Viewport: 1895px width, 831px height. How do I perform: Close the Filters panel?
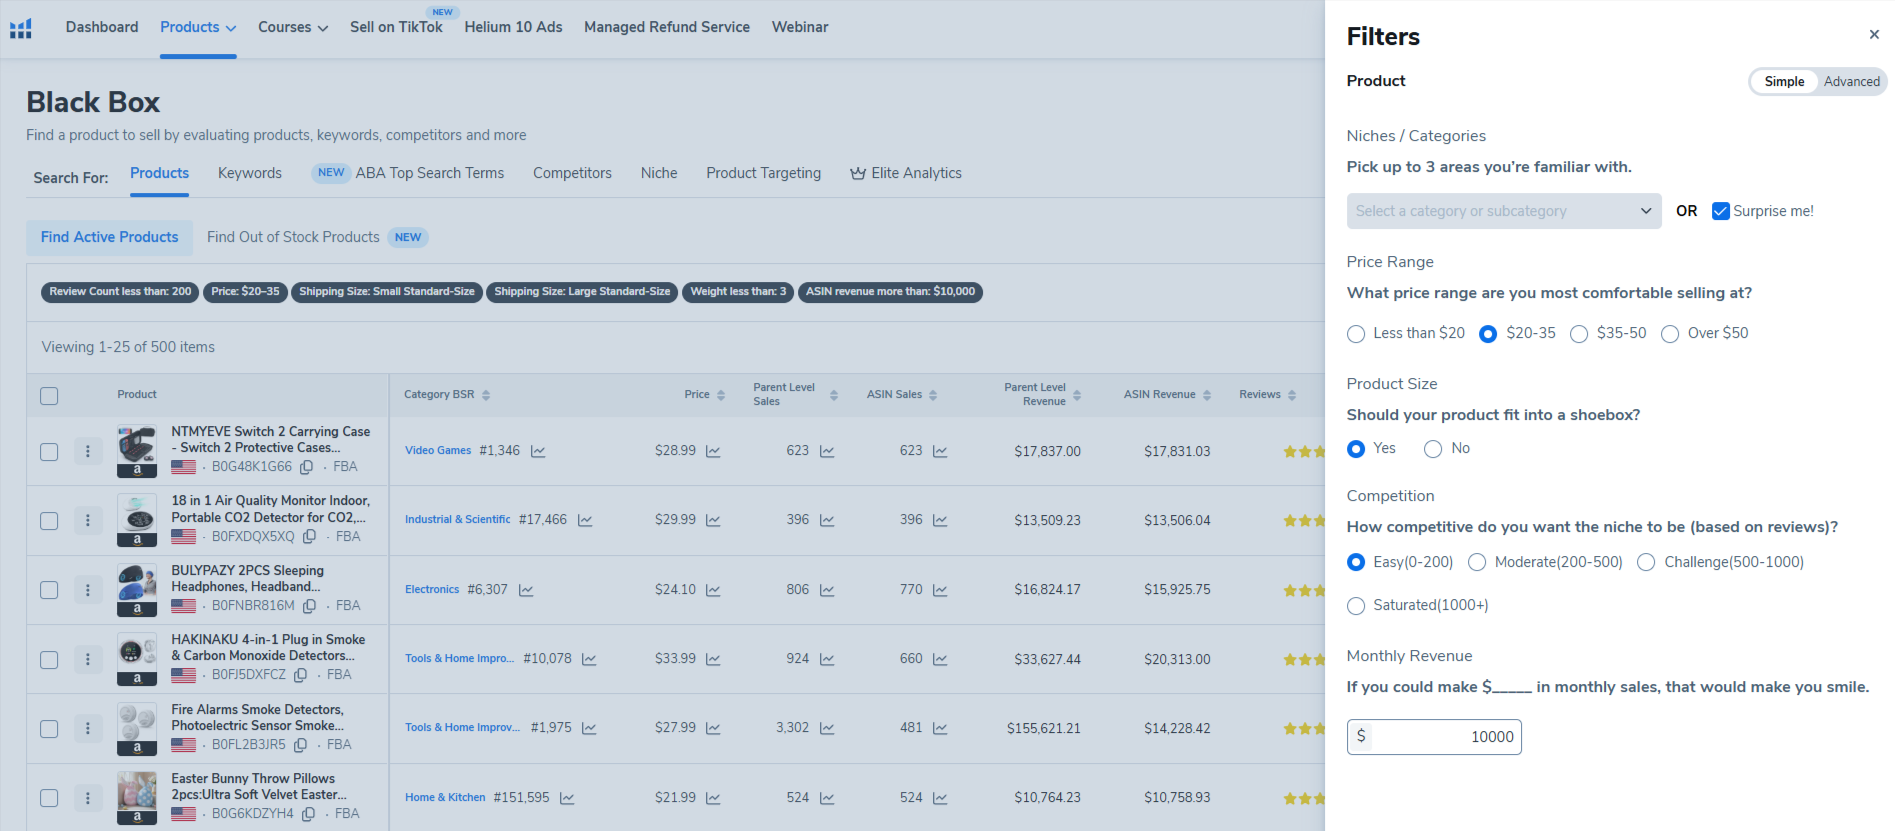coord(1874,34)
